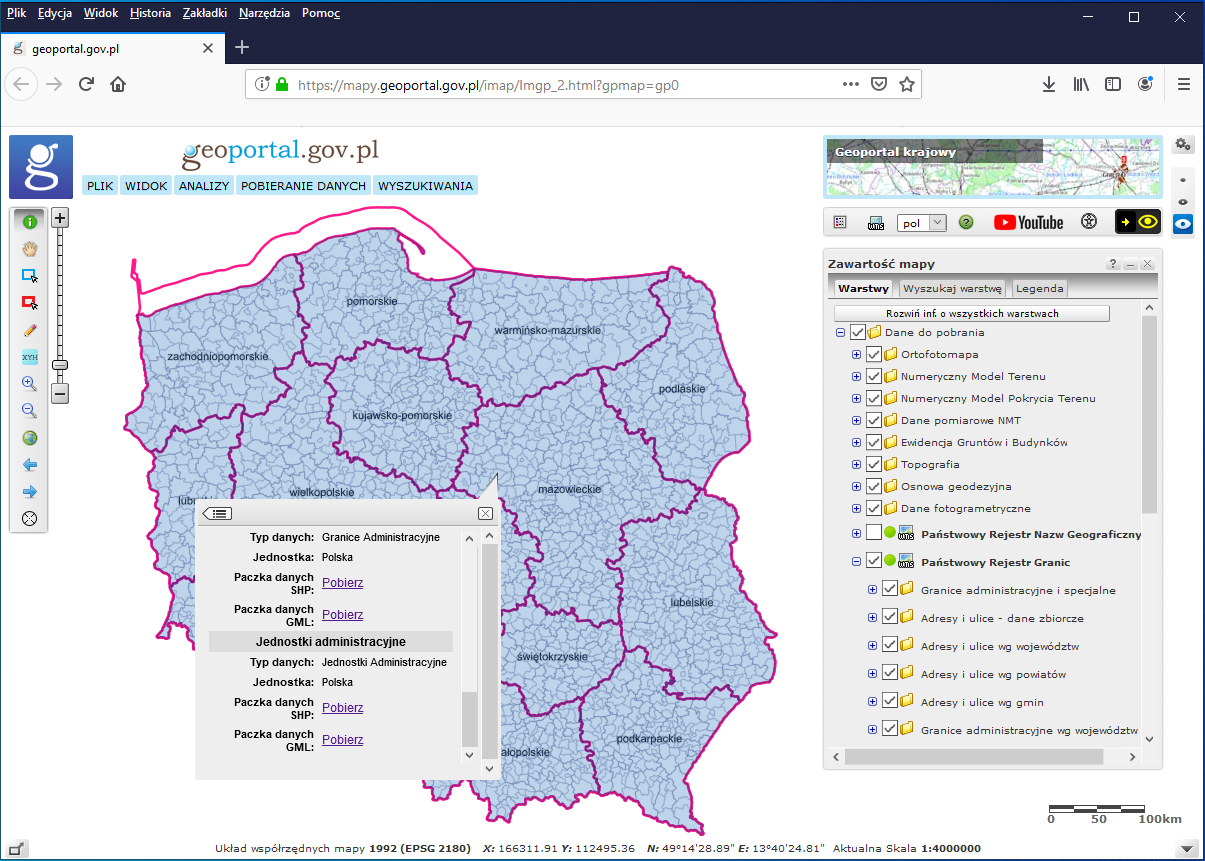The image size is (1205, 861).
Task: Click the XYH coordinates tool
Action: pyautogui.click(x=30, y=357)
